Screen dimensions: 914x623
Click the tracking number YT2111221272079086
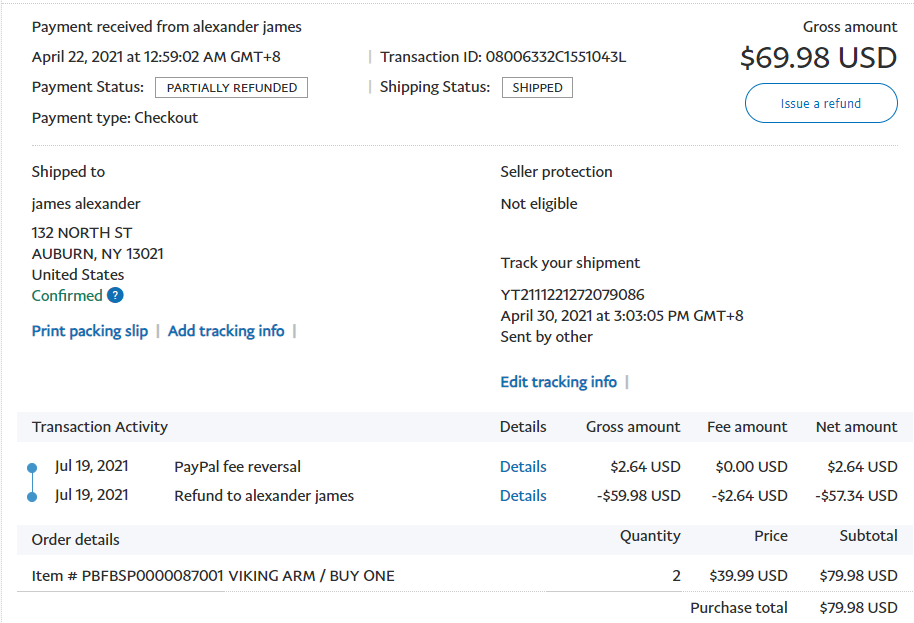pyautogui.click(x=572, y=295)
